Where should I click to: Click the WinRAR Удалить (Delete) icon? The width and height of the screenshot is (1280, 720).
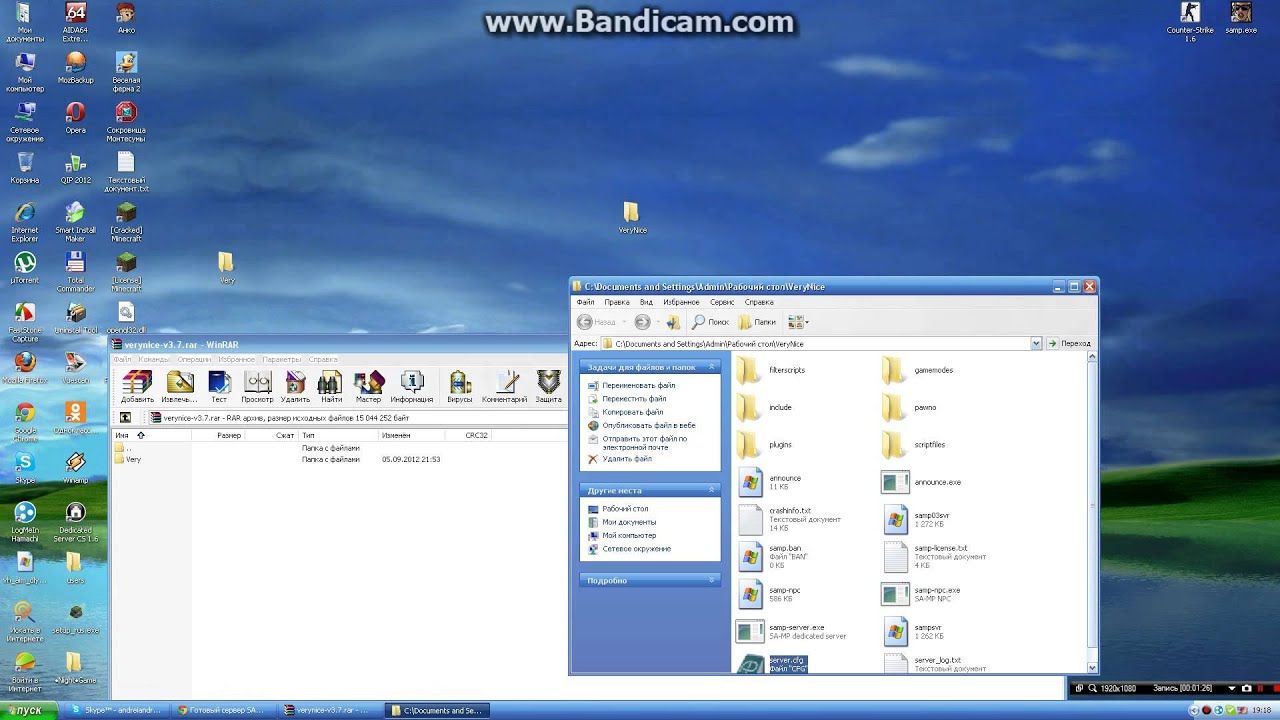(x=295, y=386)
